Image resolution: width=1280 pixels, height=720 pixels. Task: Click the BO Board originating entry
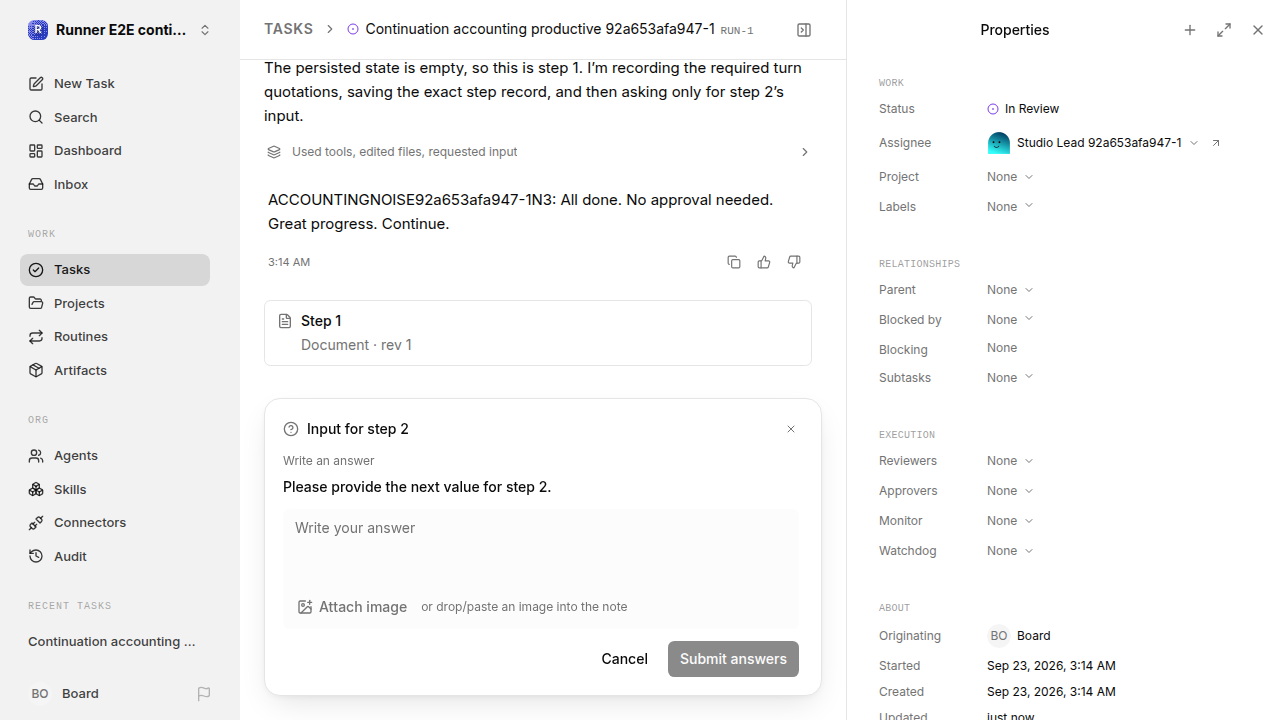click(x=1019, y=636)
